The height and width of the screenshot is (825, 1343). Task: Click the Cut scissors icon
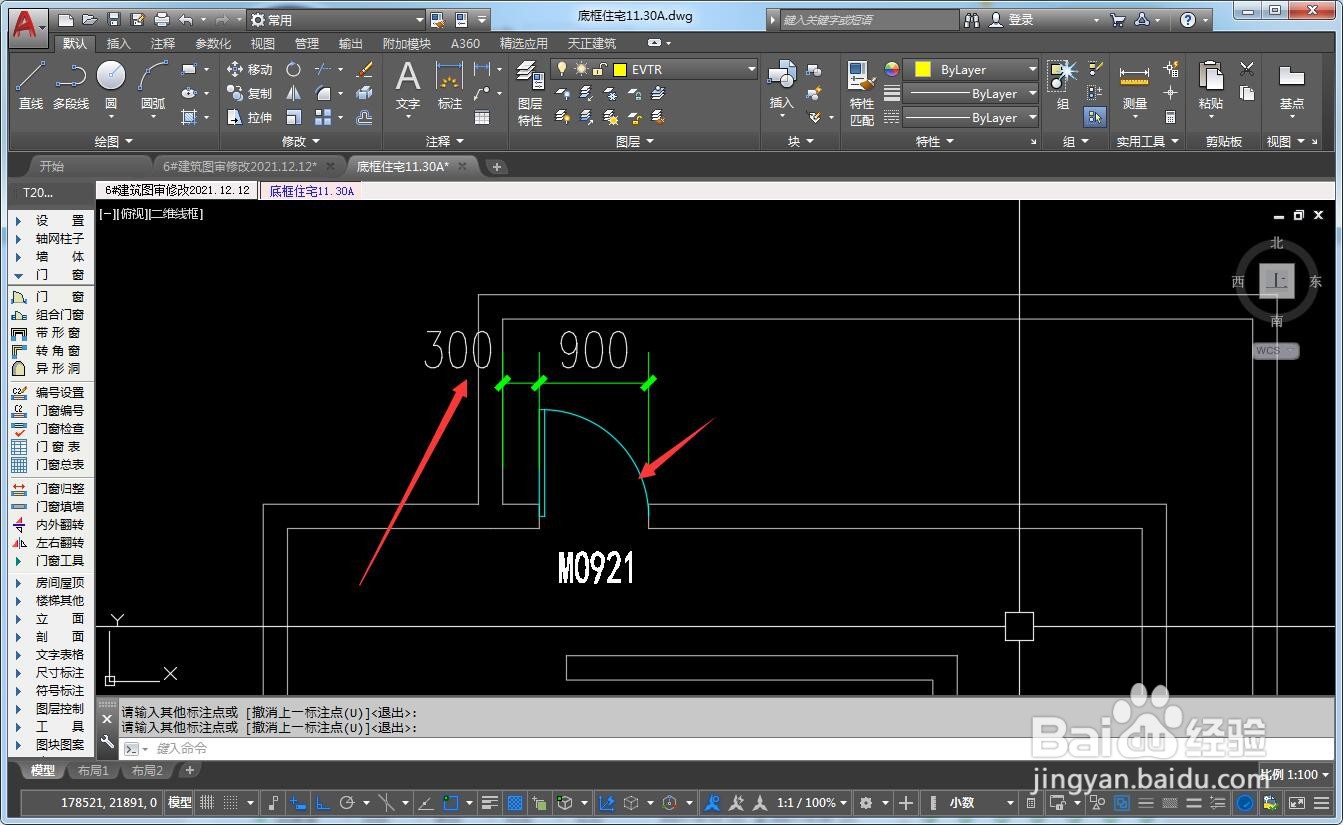(1246, 69)
